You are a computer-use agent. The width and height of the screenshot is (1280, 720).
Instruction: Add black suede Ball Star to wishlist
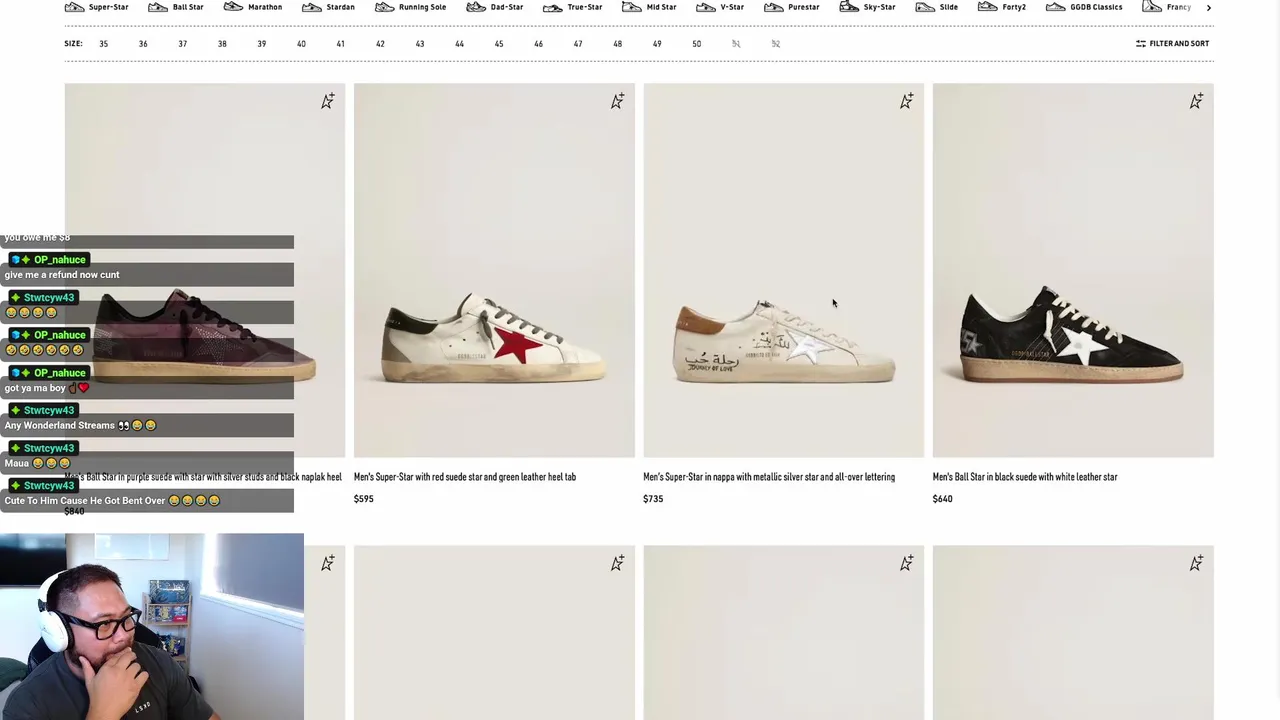pyautogui.click(x=1196, y=101)
